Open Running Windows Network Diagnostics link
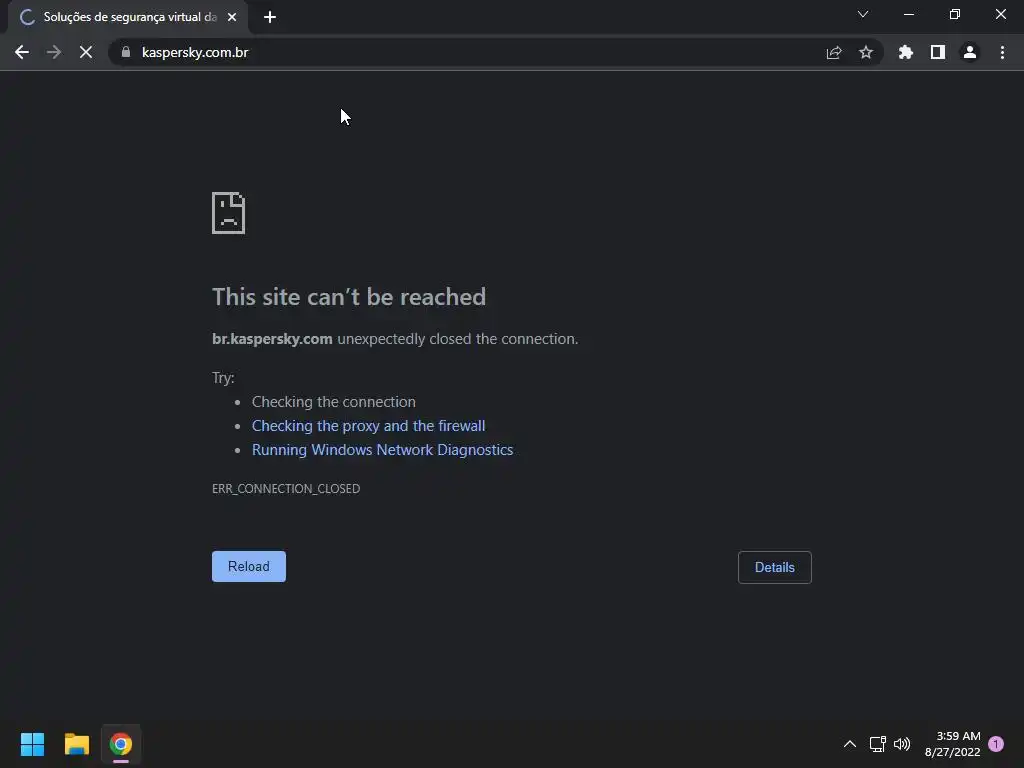Viewport: 1024px width, 768px height. [382, 450]
